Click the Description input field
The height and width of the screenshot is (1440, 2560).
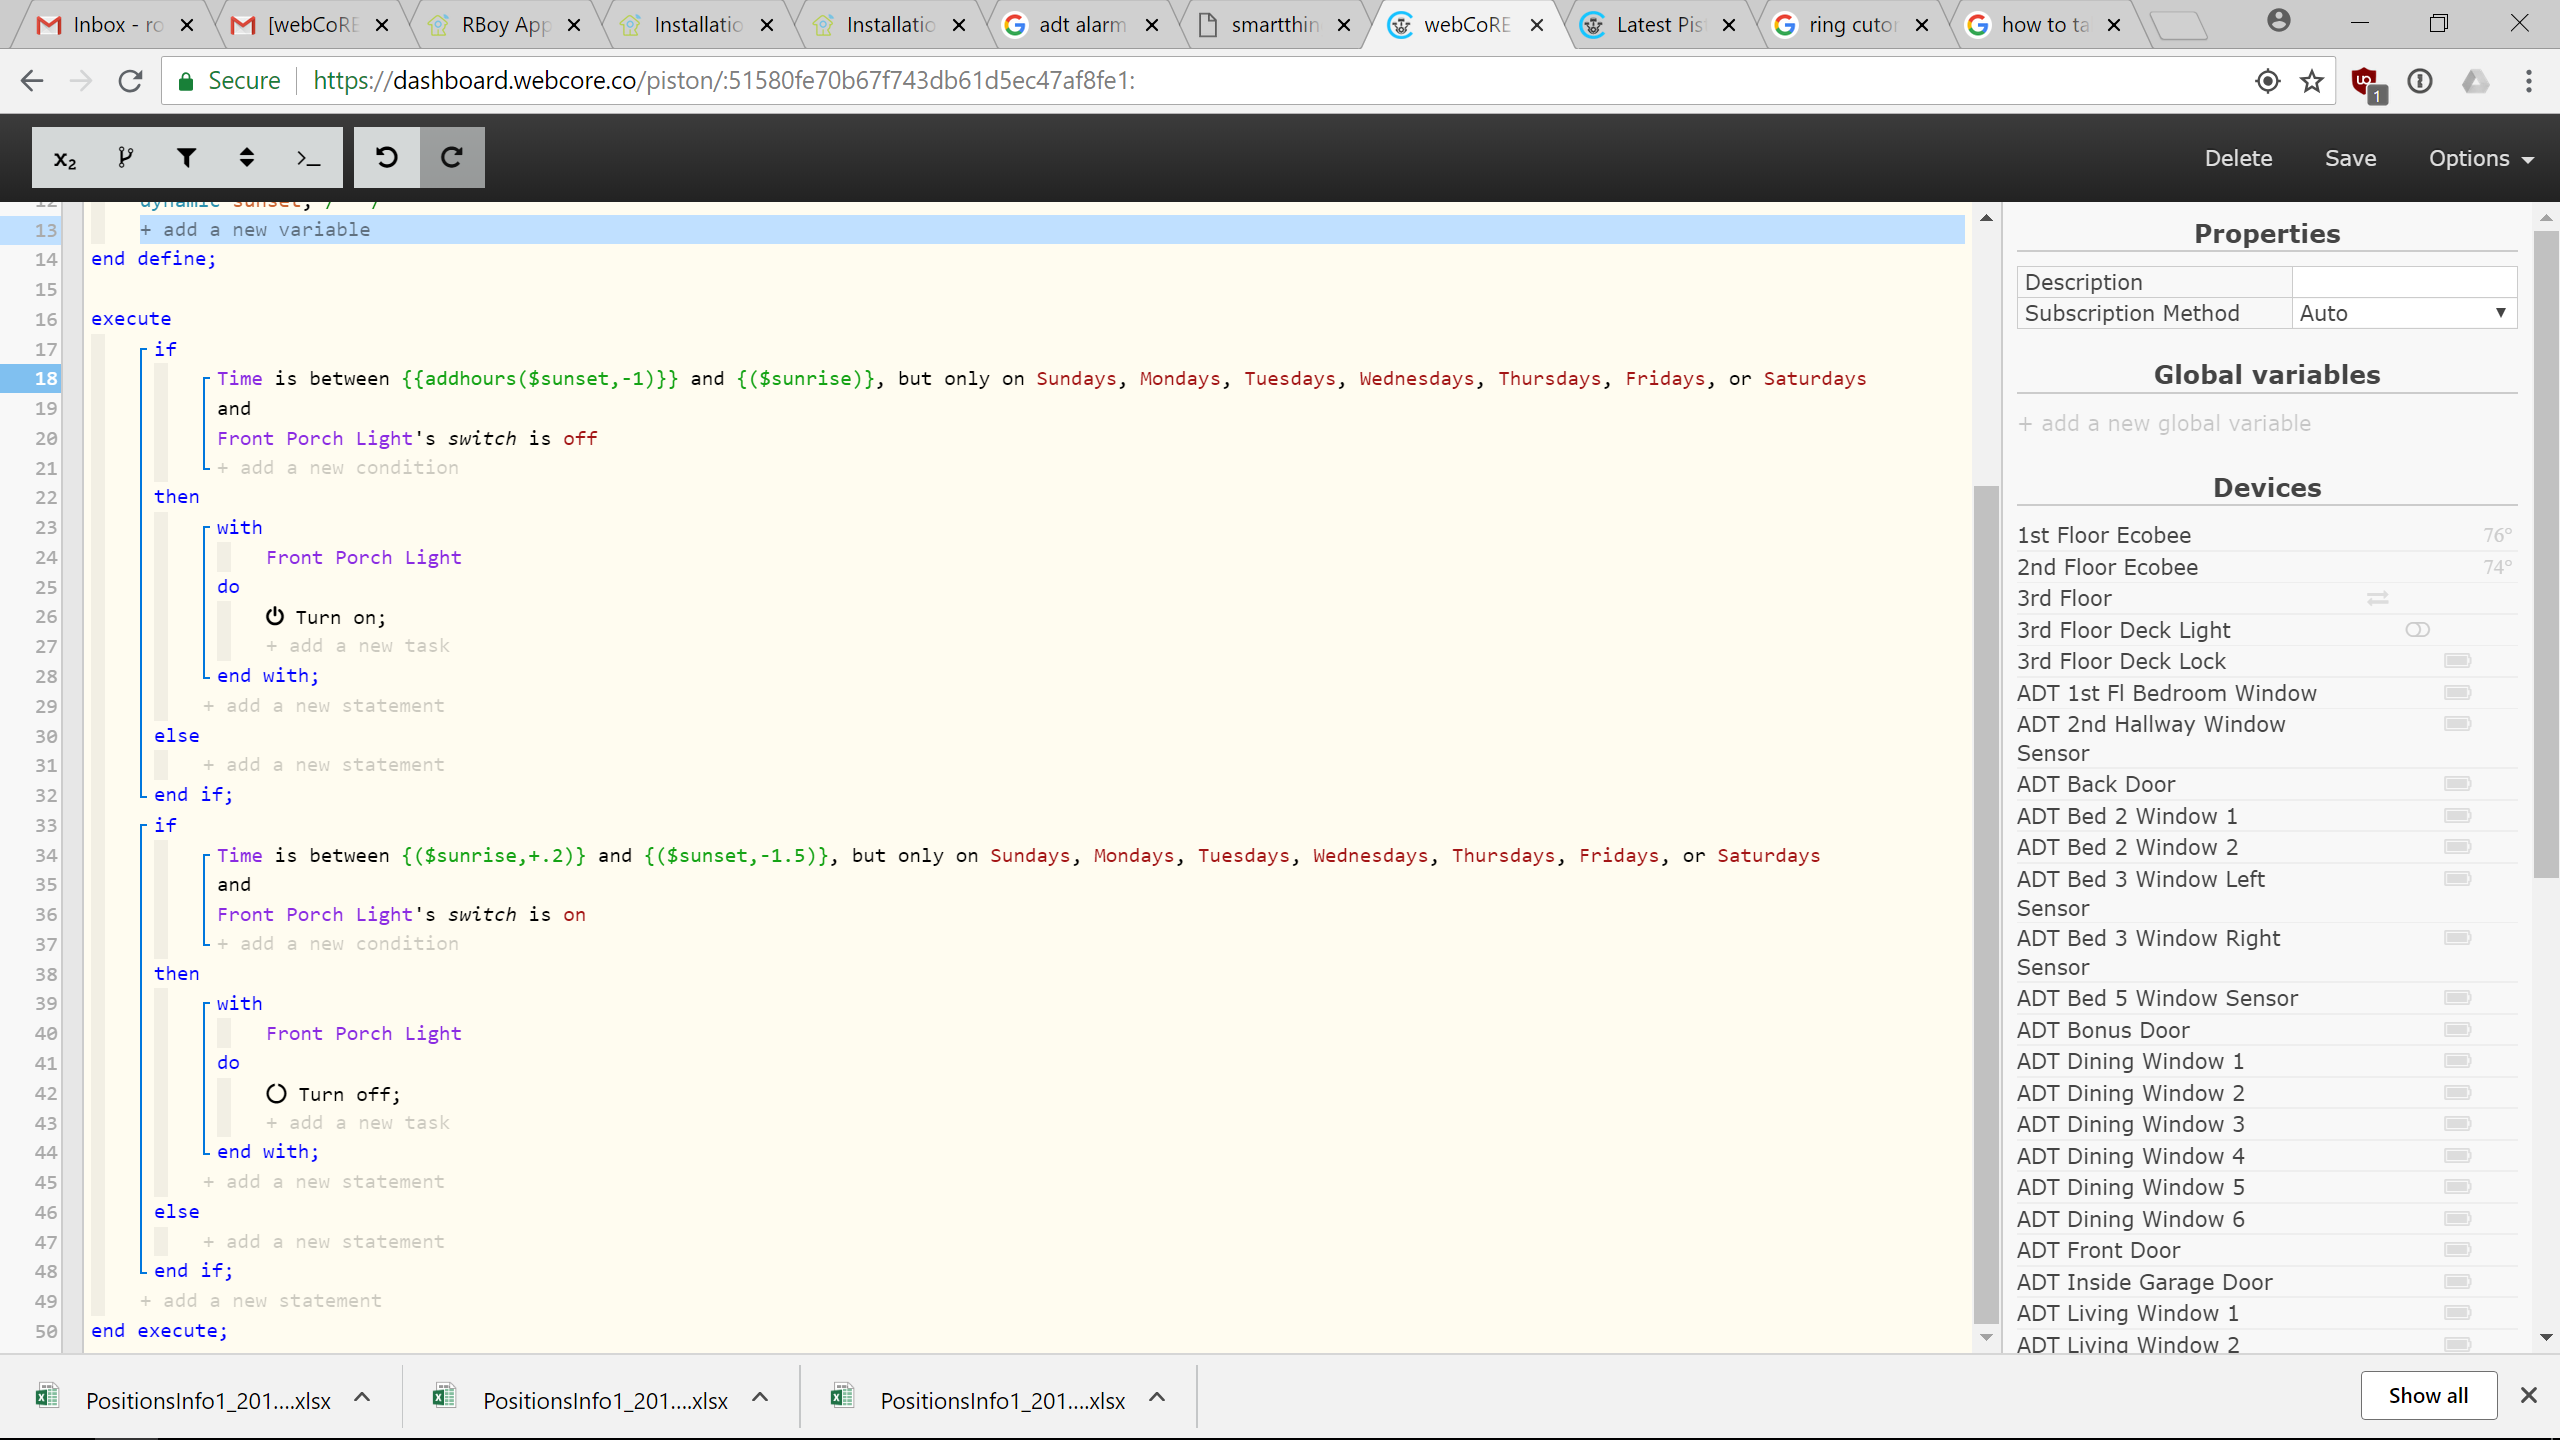(x=2404, y=282)
